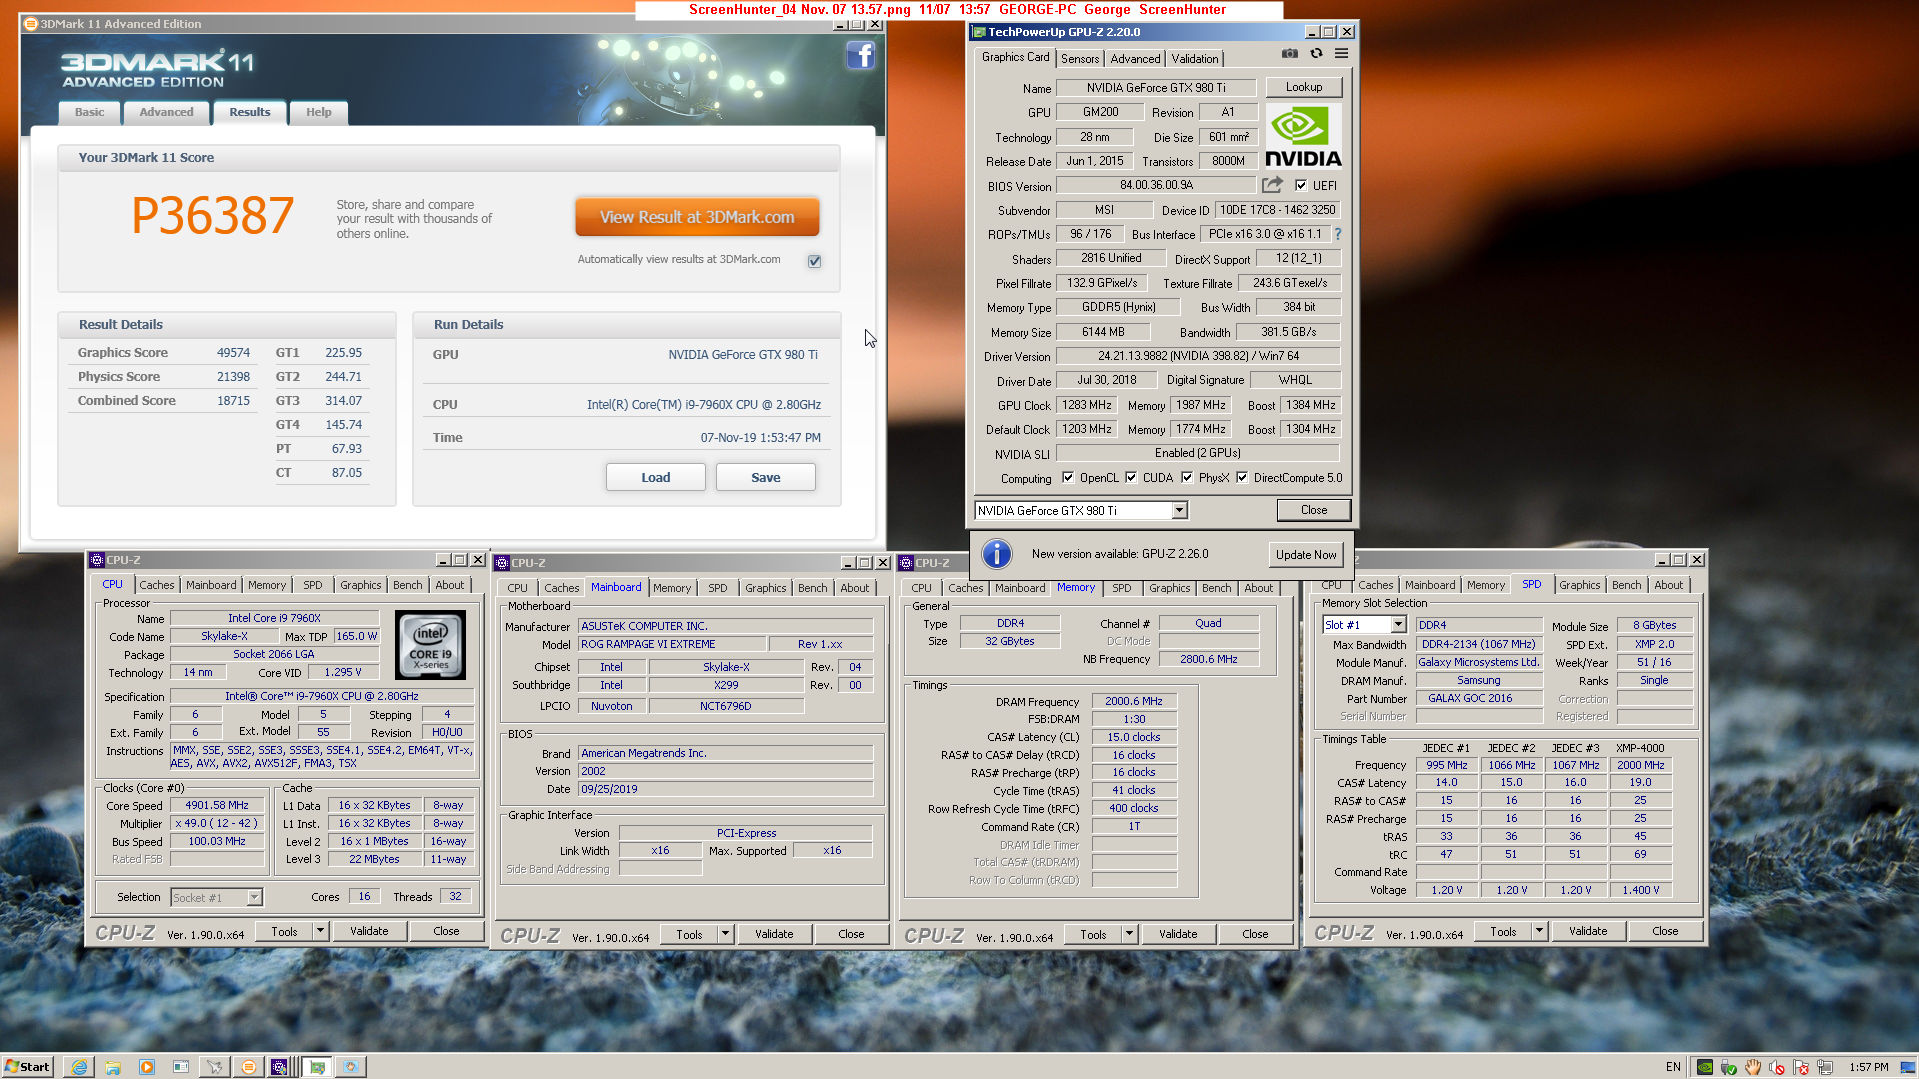Image resolution: width=1919 pixels, height=1079 pixels.
Task: Toggle the UEFI checkbox in GPU-Z
Action: pyautogui.click(x=1301, y=185)
